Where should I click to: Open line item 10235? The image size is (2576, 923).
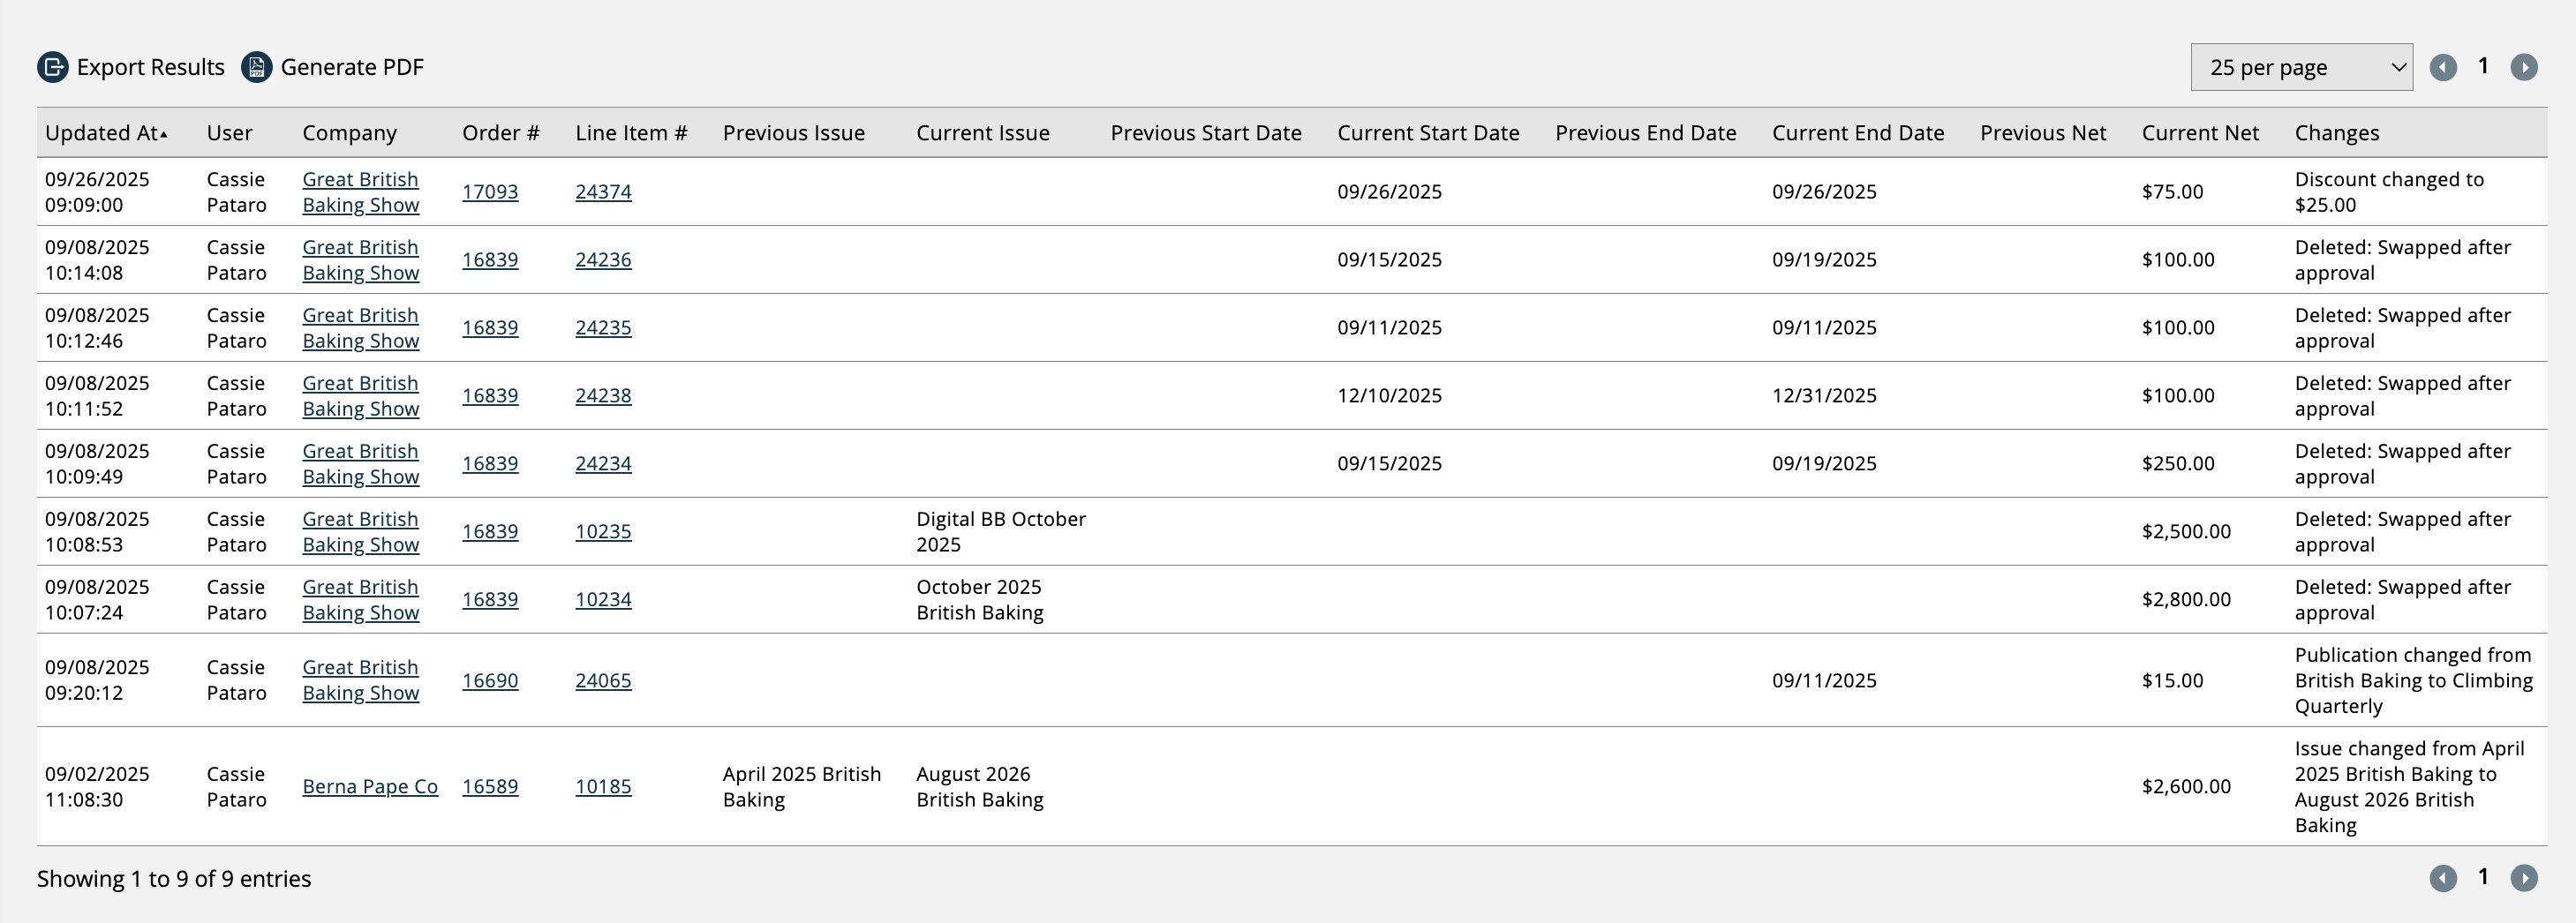[x=603, y=532]
